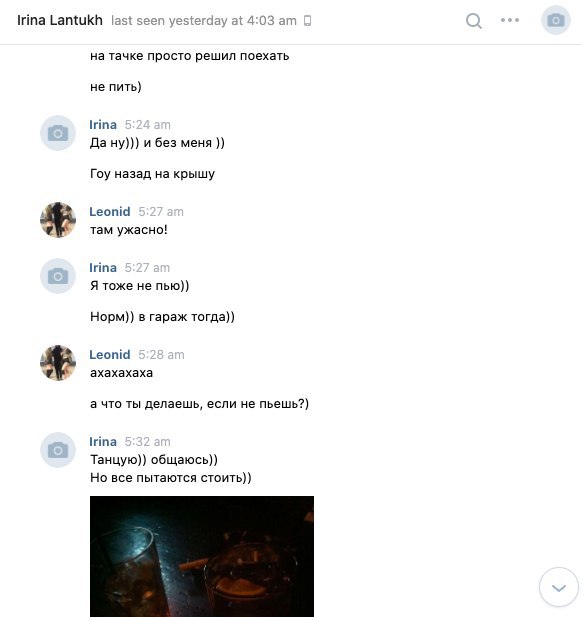
Task: Select the message "там ужасно!"
Action: 129,230
